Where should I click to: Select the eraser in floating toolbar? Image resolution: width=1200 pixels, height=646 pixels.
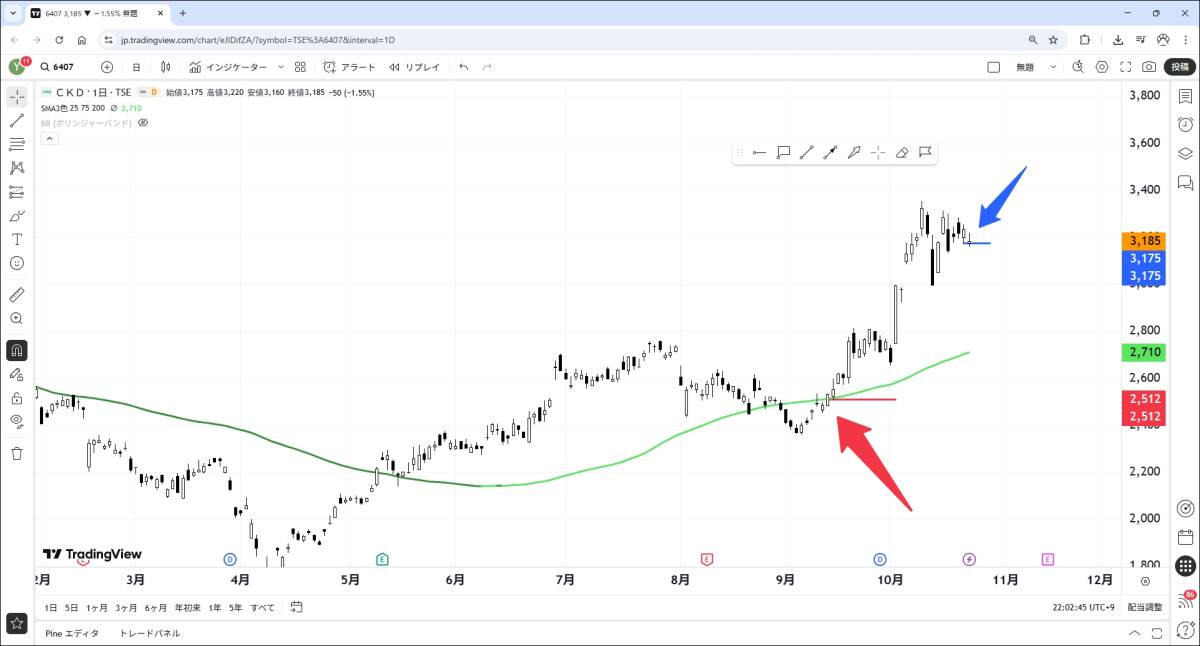901,152
